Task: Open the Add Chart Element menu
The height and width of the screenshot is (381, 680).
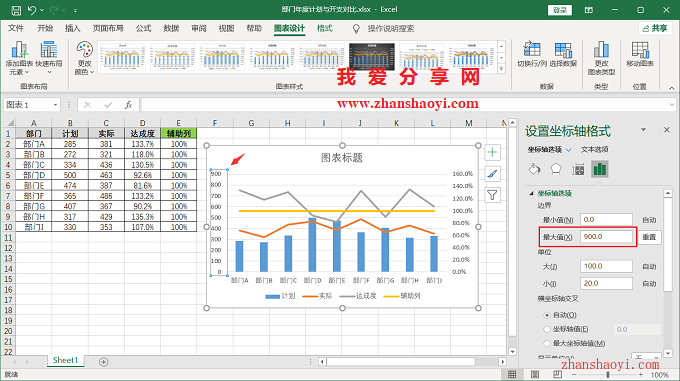Action: click(x=19, y=58)
